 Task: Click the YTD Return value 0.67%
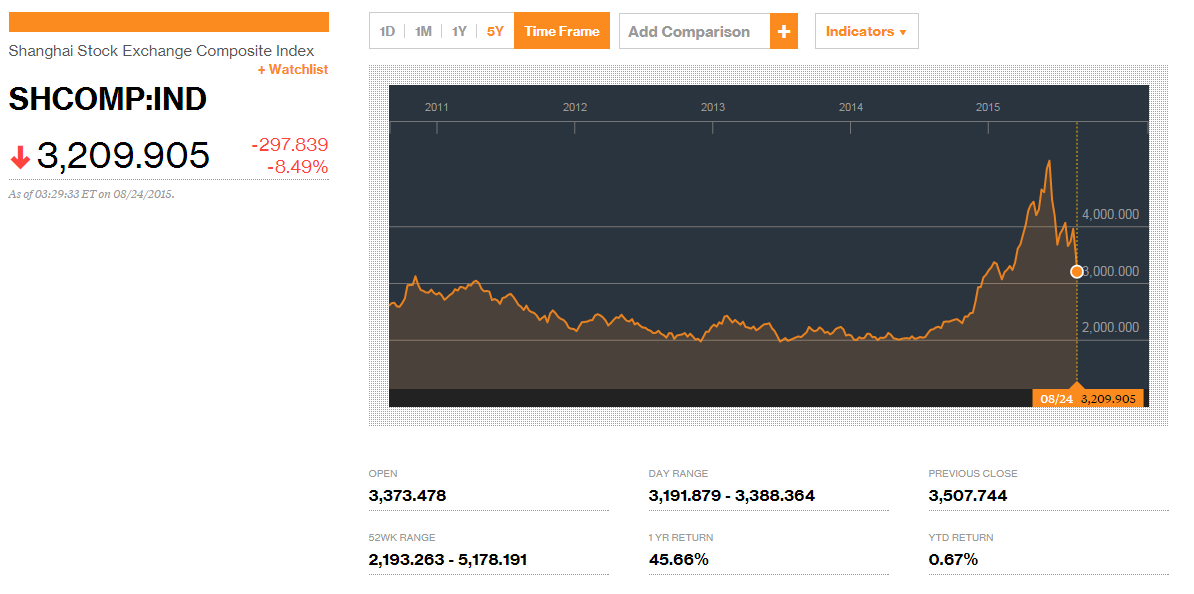click(x=953, y=560)
